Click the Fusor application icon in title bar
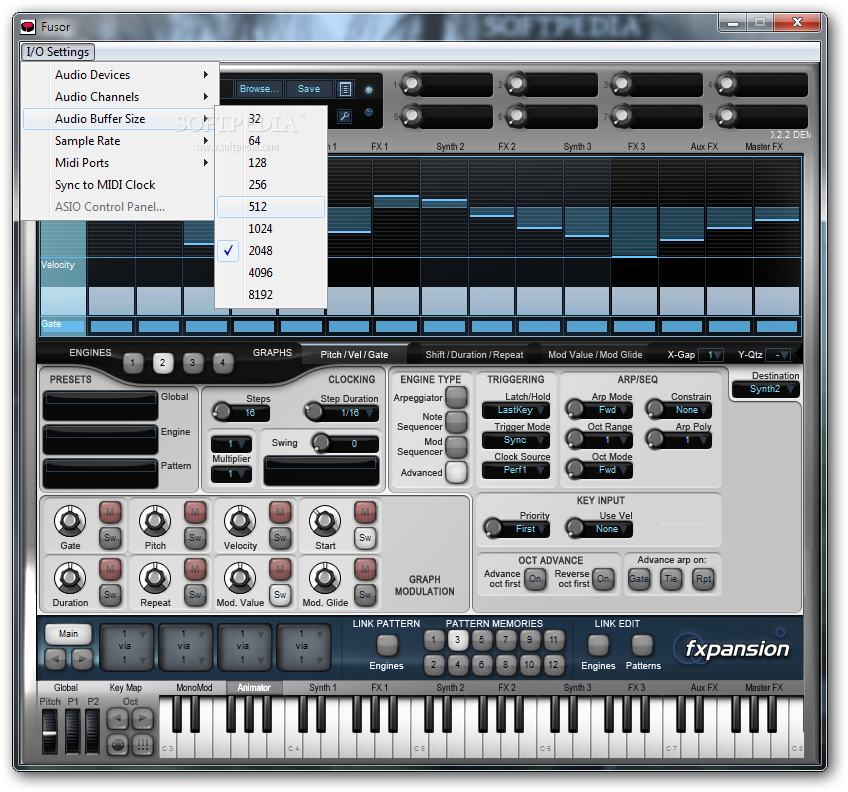The image size is (848, 792). pos(28,27)
